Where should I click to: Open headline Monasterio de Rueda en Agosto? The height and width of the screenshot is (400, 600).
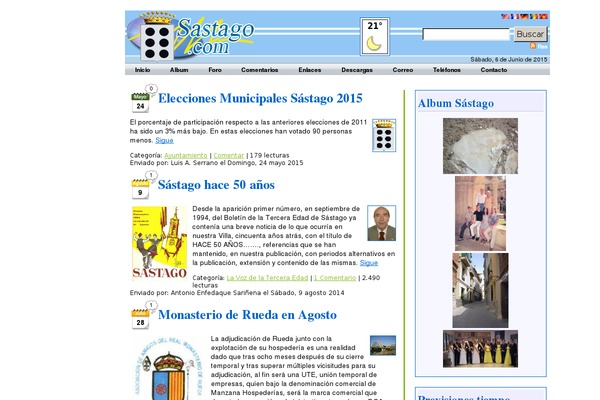point(247,315)
